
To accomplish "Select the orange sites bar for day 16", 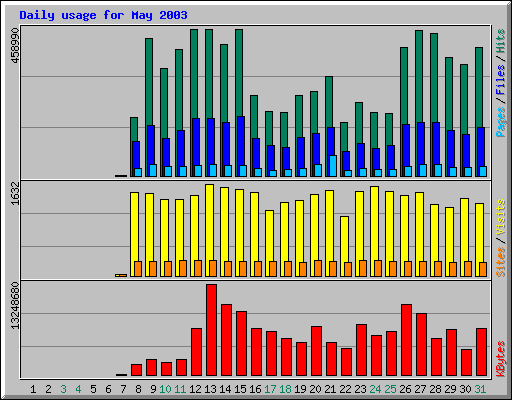I will point(258,269).
